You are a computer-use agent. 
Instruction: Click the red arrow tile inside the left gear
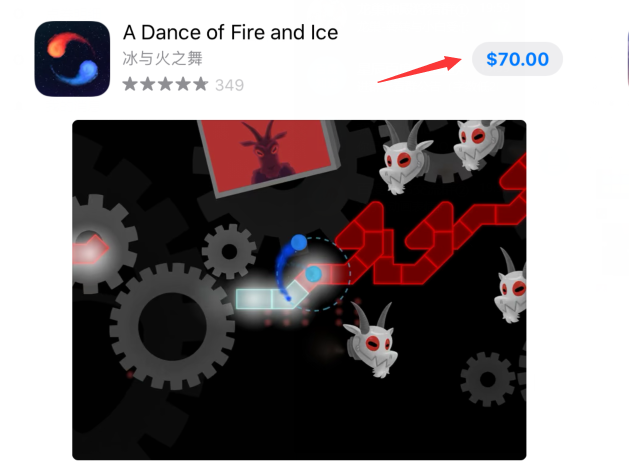(90, 249)
